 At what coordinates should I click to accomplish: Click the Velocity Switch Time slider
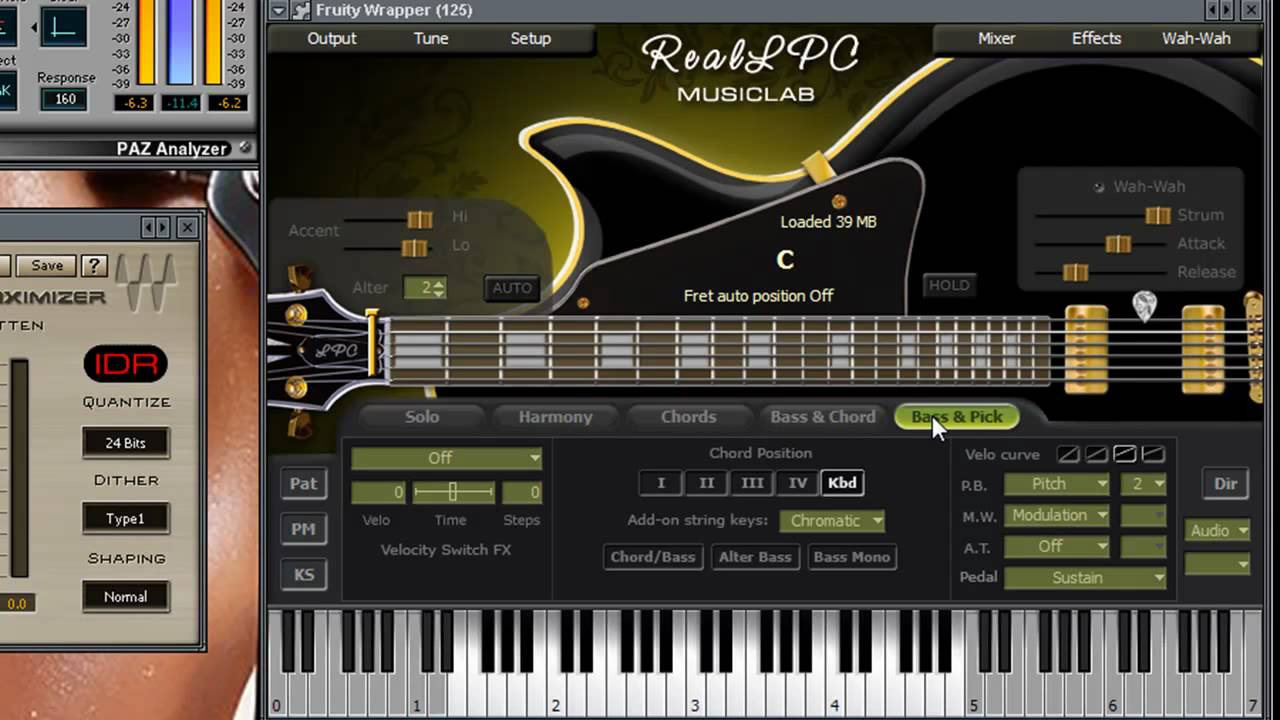coord(453,492)
